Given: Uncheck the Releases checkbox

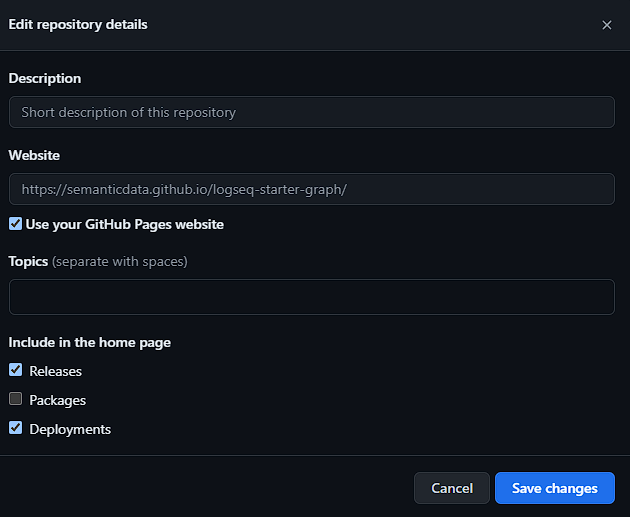Looking at the screenshot, I should (16, 370).
